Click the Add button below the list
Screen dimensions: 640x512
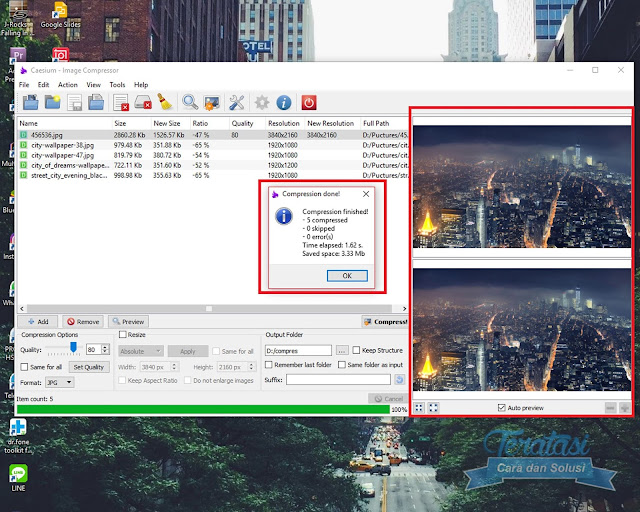pos(38,321)
